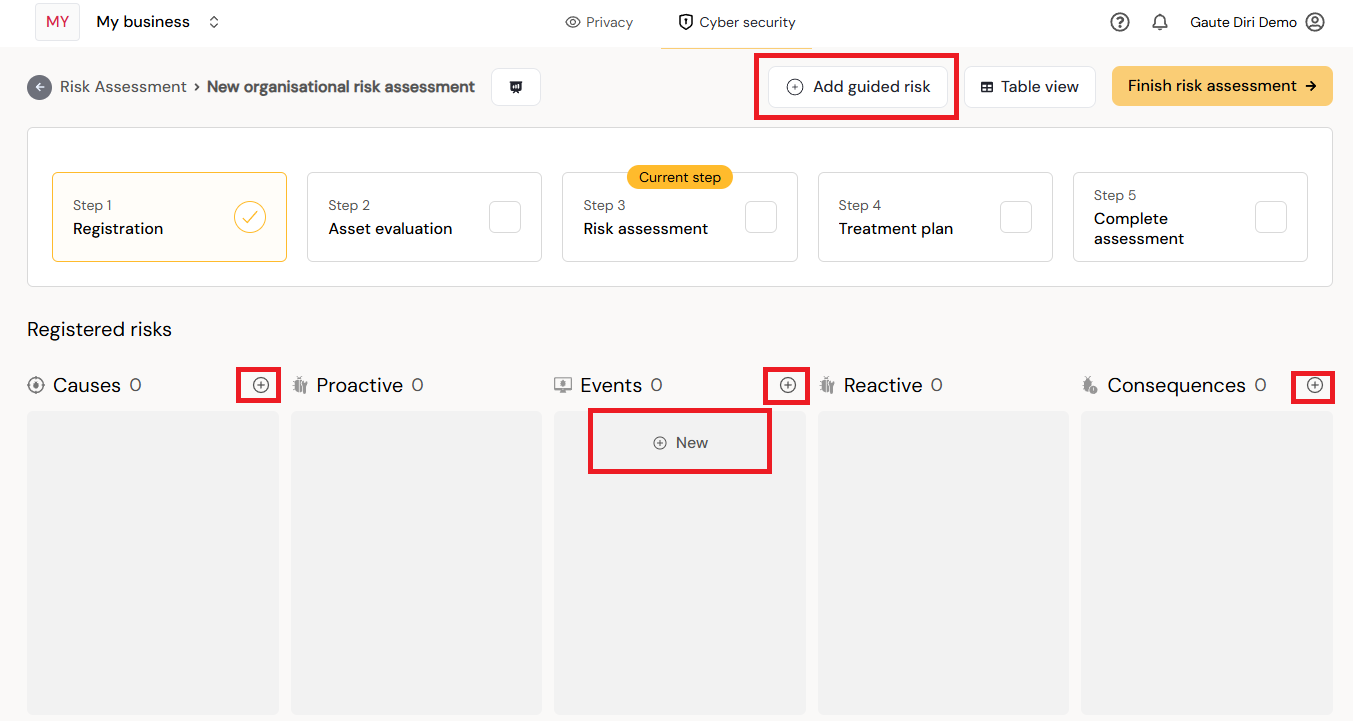Switch to Table view

pyautogui.click(x=1030, y=87)
